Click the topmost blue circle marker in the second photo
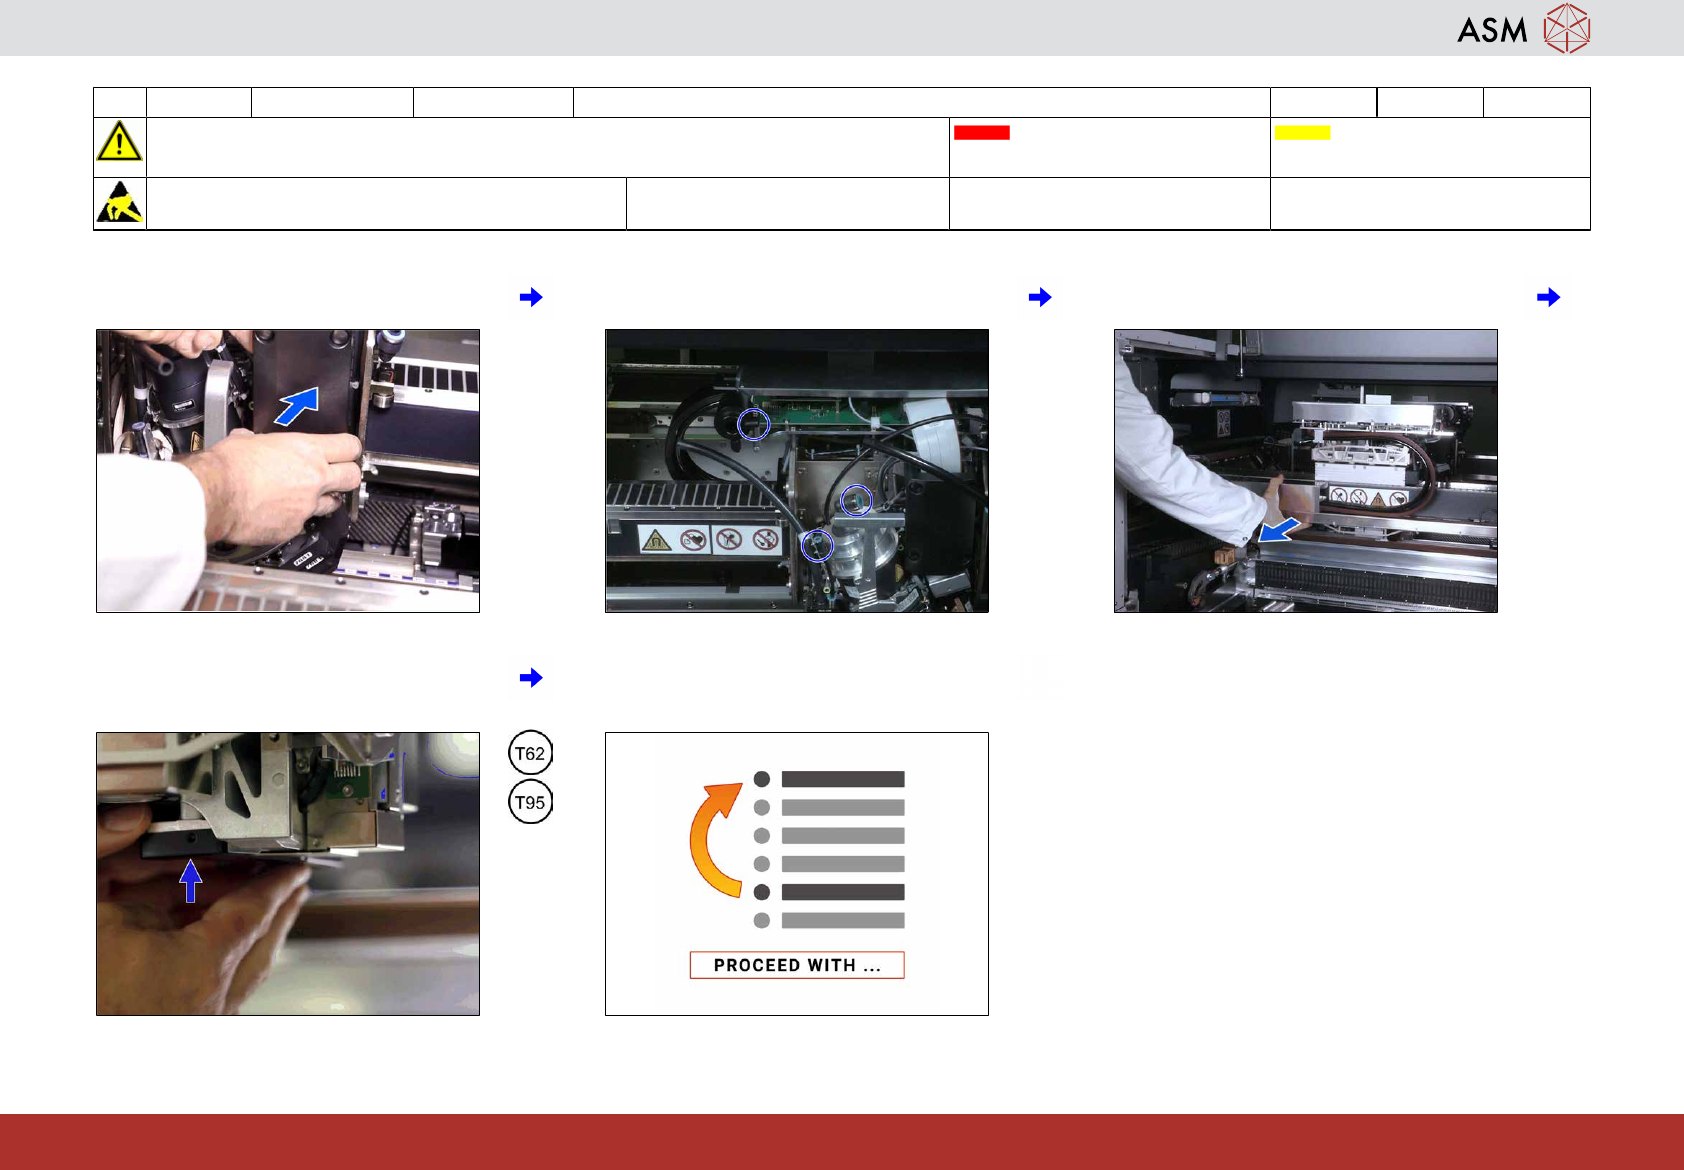The image size is (1684, 1170). click(753, 424)
